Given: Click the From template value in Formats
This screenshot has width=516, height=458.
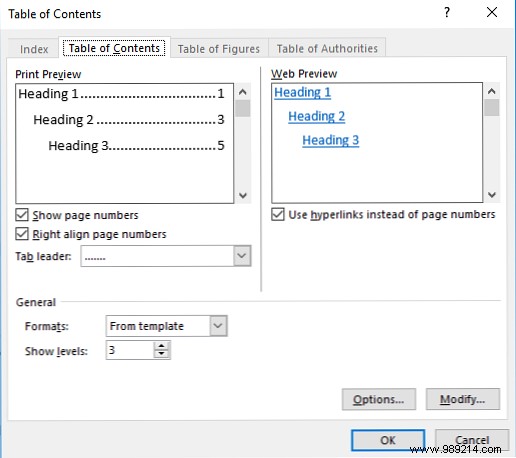Looking at the screenshot, I should (158, 326).
